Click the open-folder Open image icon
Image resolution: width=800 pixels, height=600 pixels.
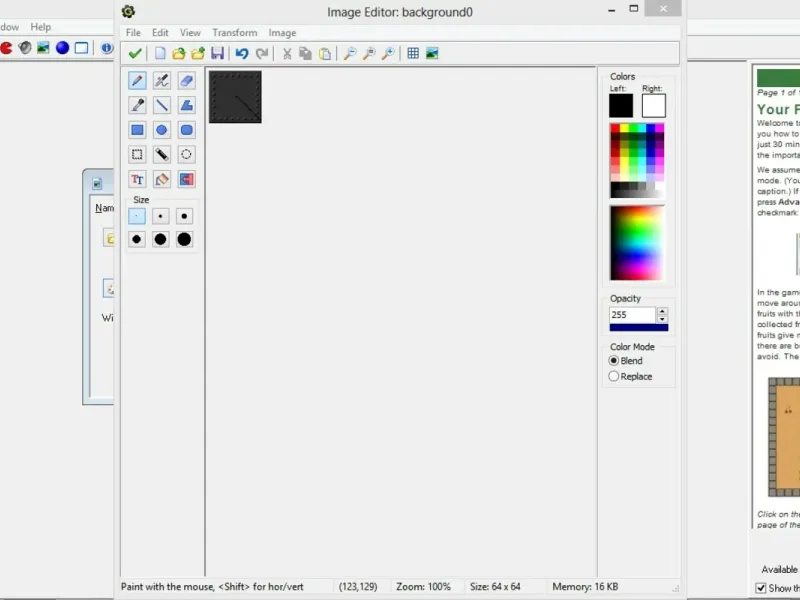(x=179, y=53)
